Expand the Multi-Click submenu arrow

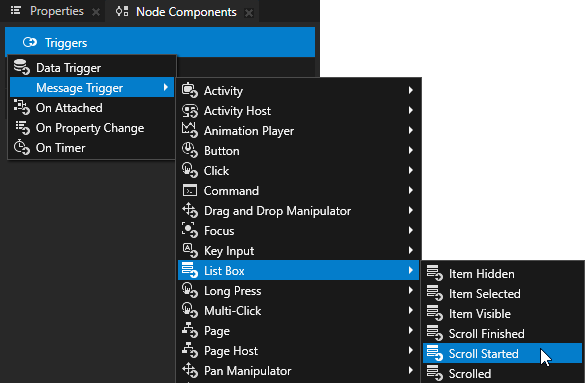pos(411,310)
